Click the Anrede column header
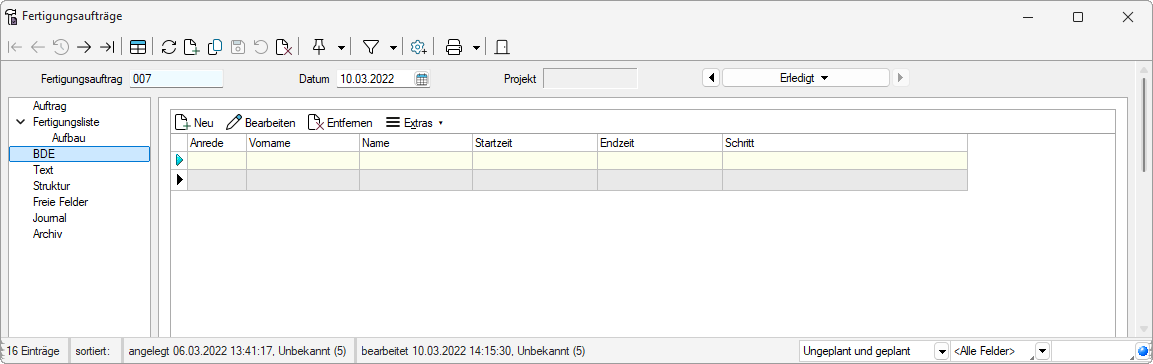The height and width of the screenshot is (364, 1153). tap(217, 143)
